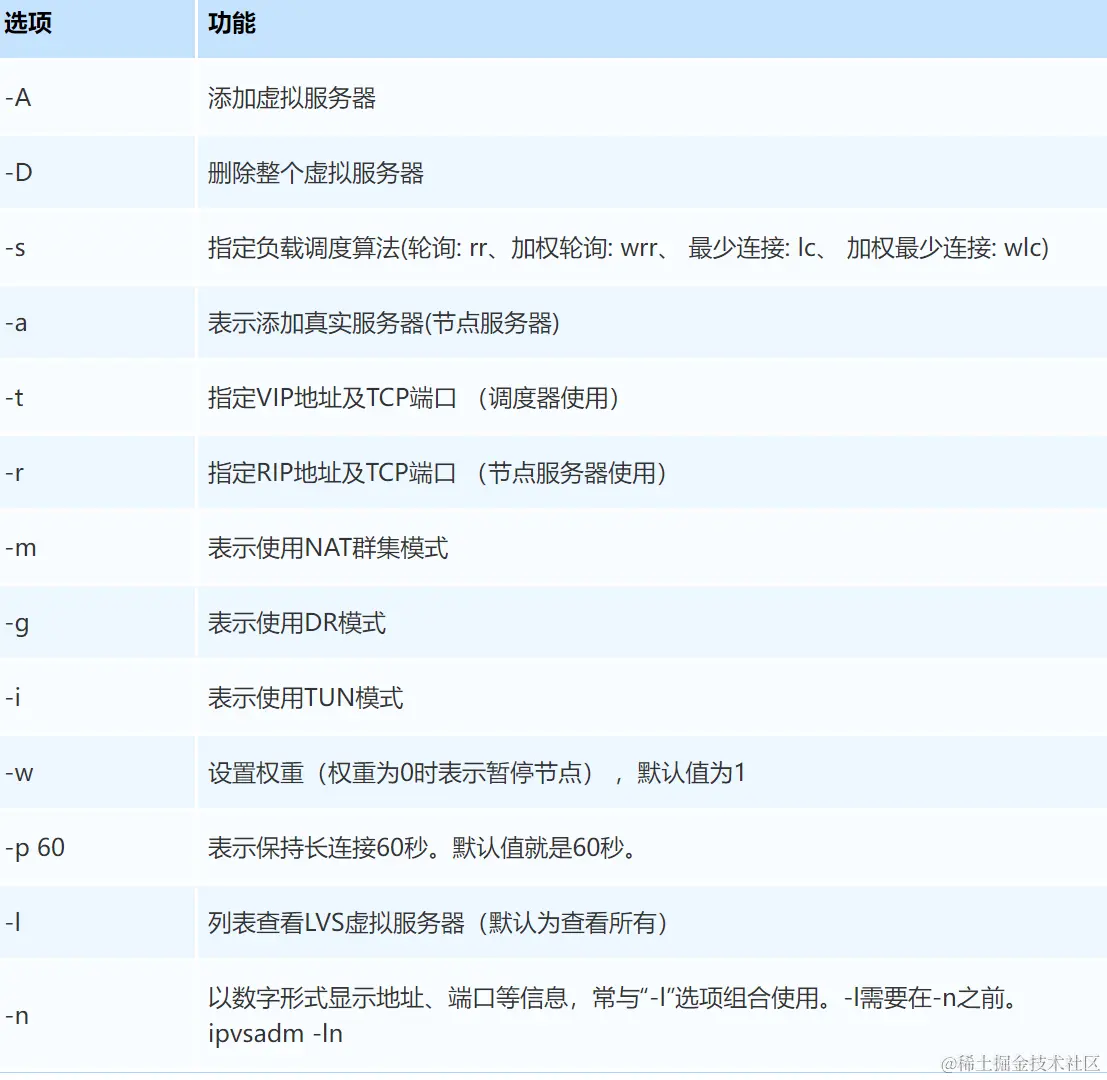
Task: Click the 功能 column header
Action: tap(230, 22)
